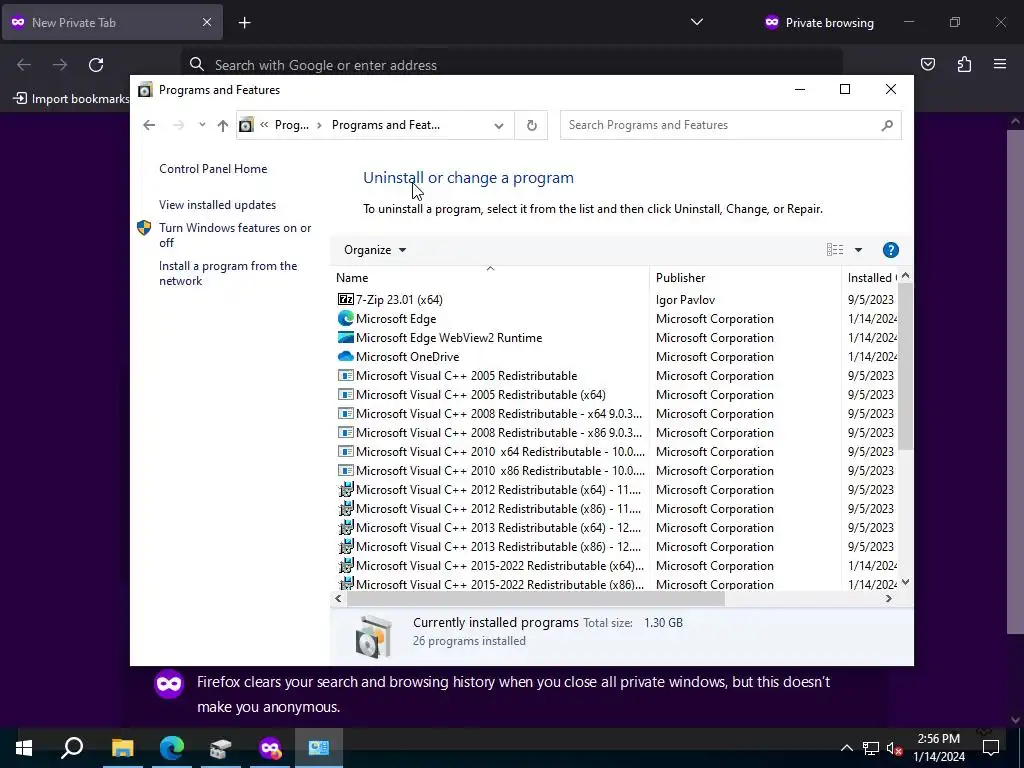Click Install a program from the network
1024x768 pixels.
click(228, 274)
